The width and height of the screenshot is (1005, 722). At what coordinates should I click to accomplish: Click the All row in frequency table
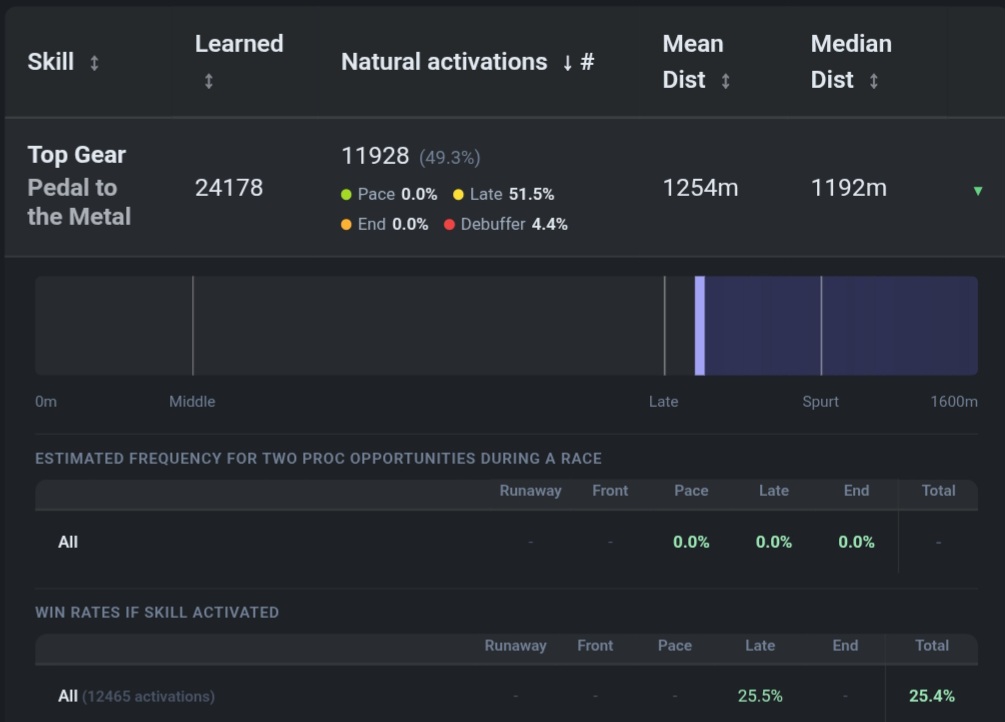click(x=506, y=542)
